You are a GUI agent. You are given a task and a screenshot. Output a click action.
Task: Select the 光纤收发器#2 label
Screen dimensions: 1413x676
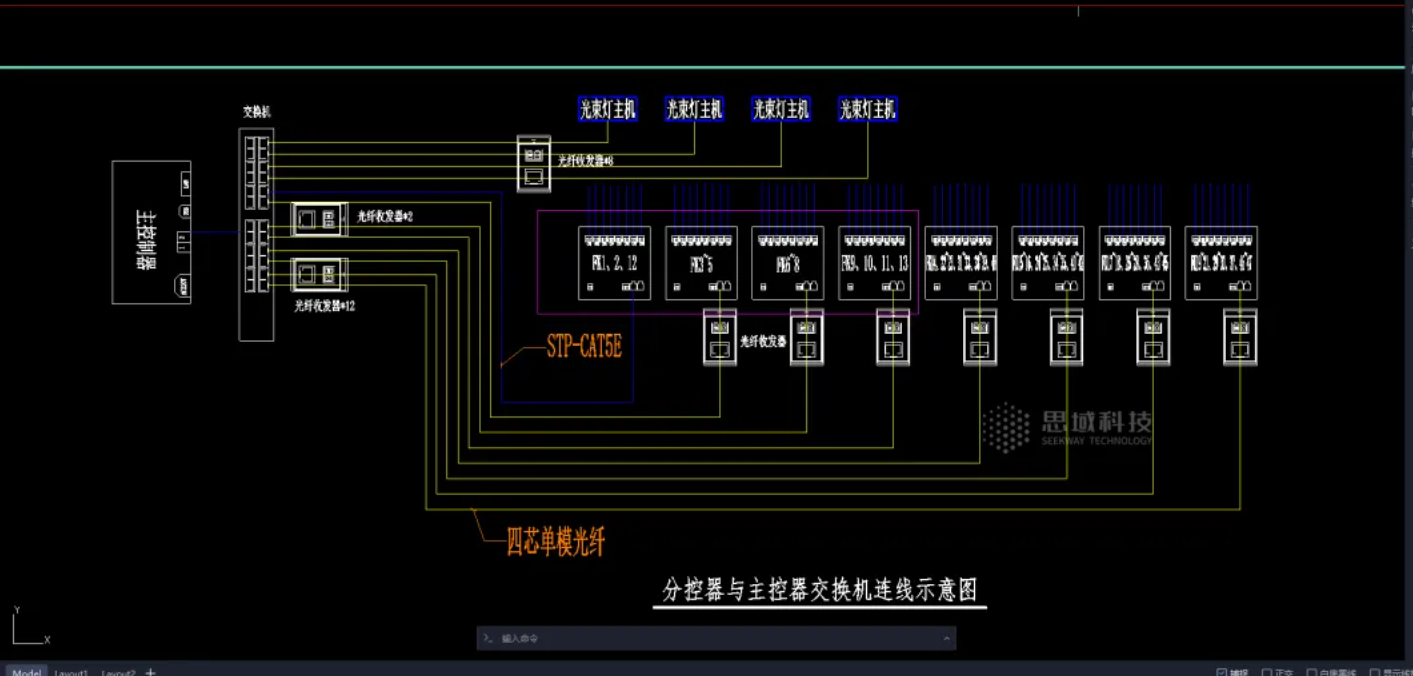pyautogui.click(x=385, y=216)
